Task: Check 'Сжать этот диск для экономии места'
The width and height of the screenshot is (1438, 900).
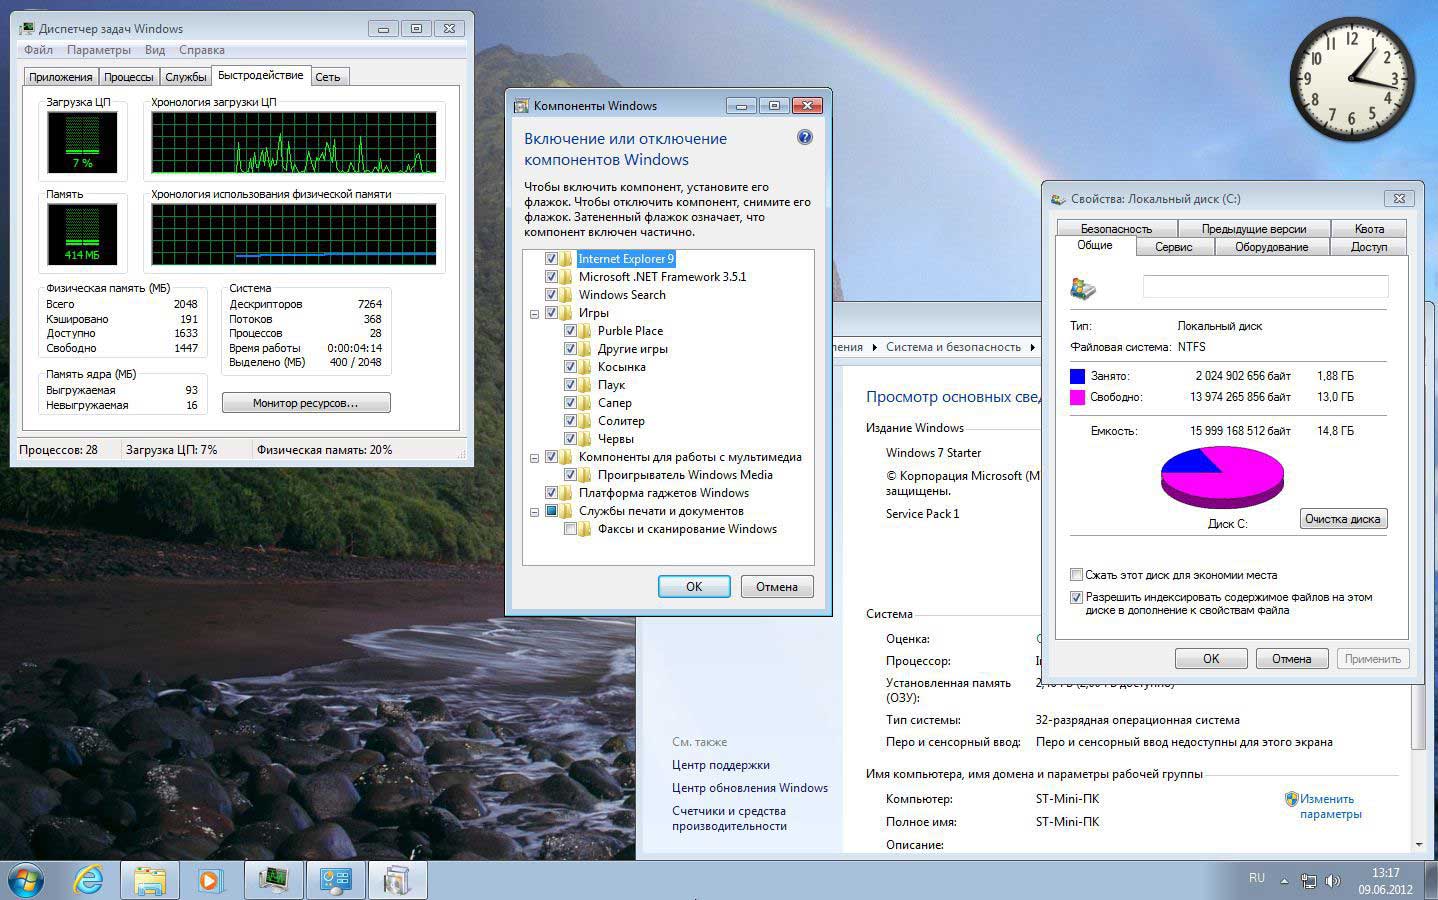Action: pyautogui.click(x=1077, y=575)
